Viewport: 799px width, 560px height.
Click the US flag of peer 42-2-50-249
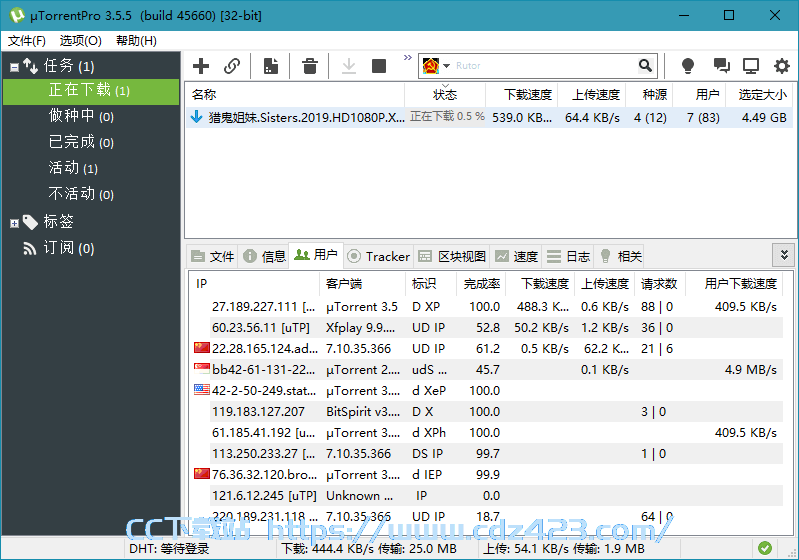[x=202, y=390]
